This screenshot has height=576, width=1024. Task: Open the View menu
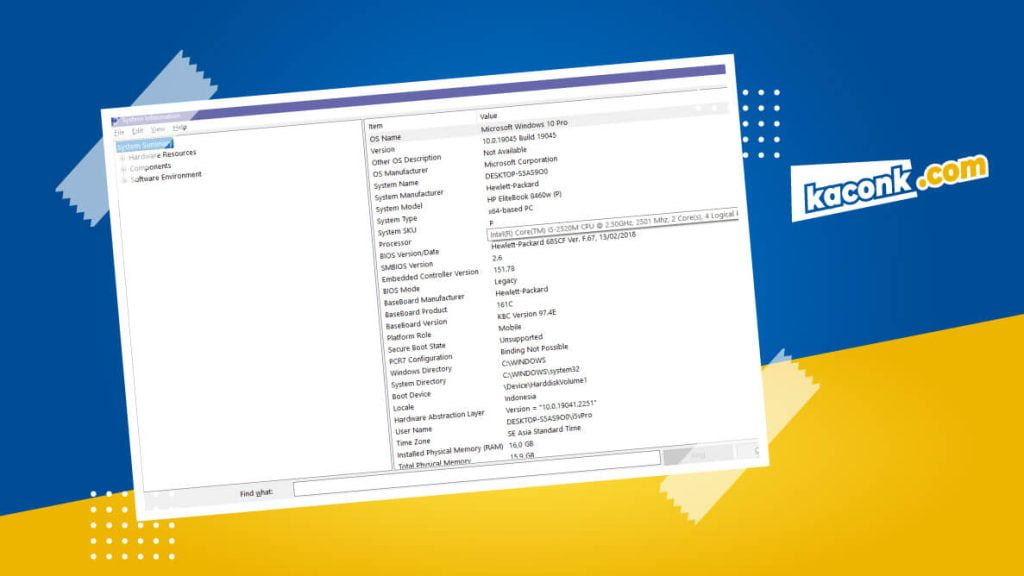(x=158, y=129)
